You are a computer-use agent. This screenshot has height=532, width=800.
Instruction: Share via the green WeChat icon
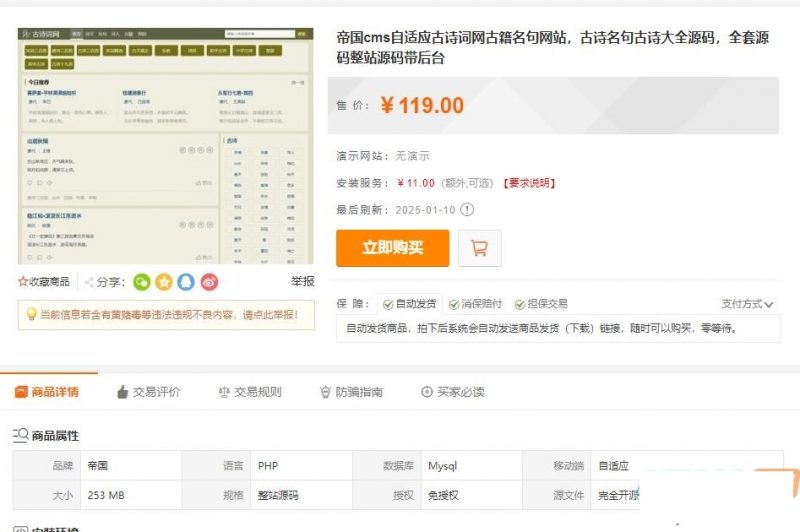[142, 282]
